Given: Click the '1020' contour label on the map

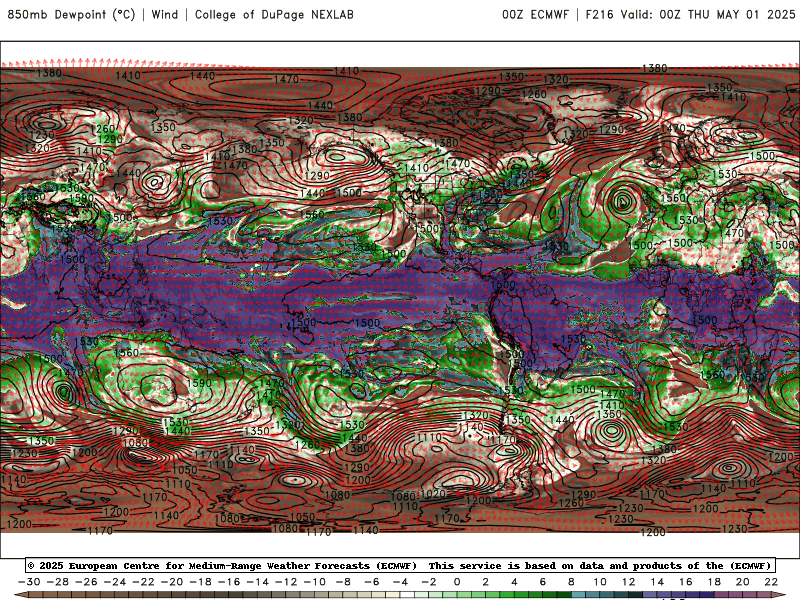Looking at the screenshot, I should click(433, 493).
